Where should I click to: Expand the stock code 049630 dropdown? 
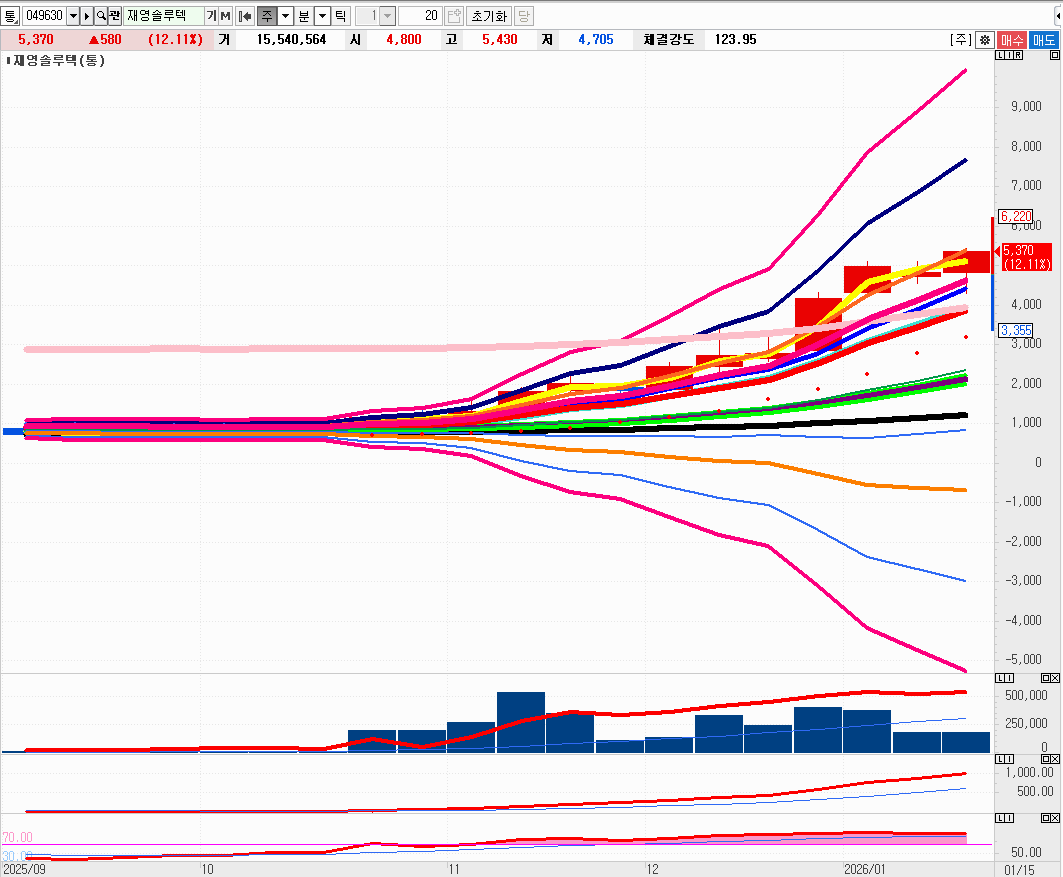[x=73, y=16]
